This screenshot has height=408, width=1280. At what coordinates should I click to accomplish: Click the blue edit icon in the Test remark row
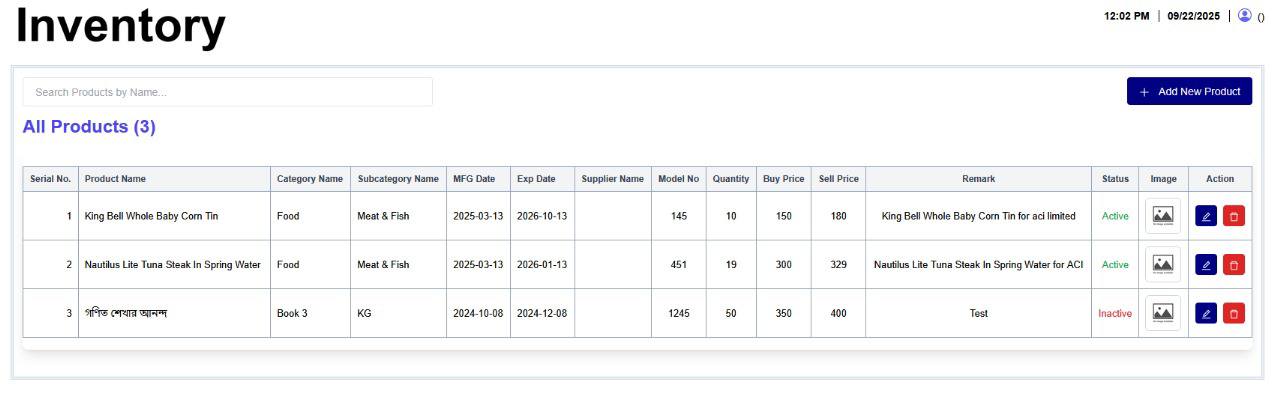(x=1206, y=314)
